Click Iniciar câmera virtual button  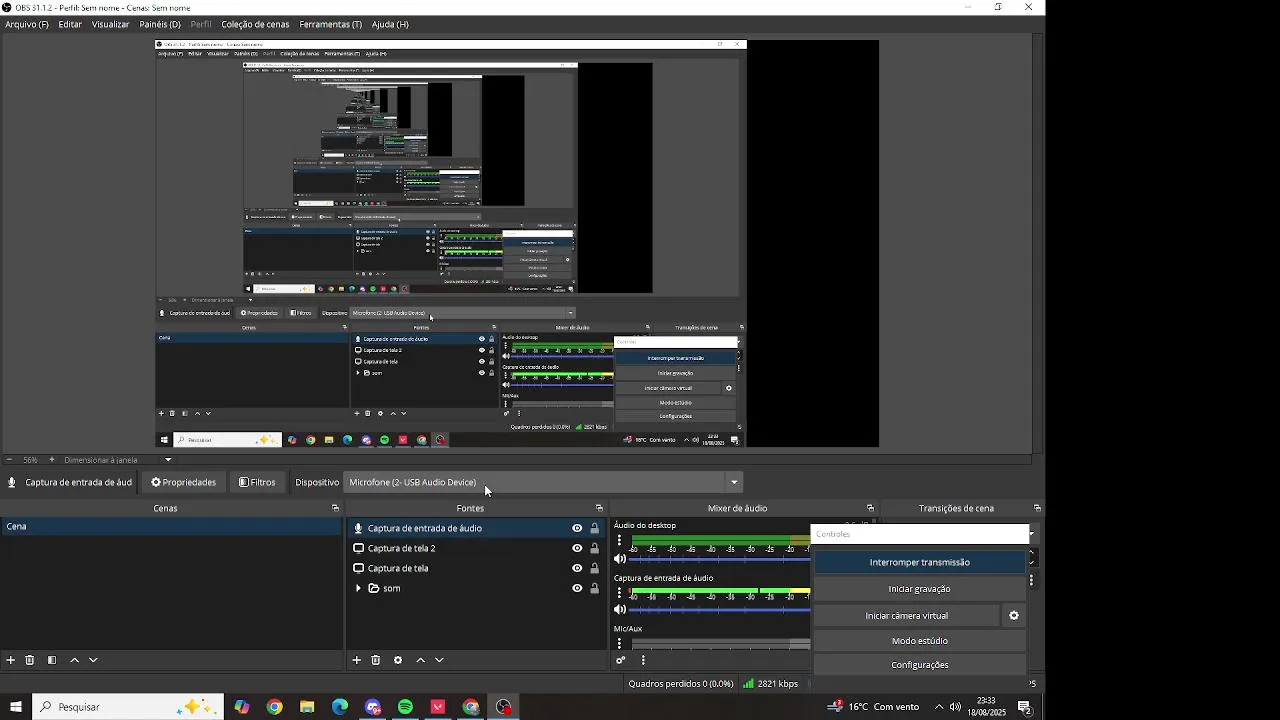click(907, 616)
